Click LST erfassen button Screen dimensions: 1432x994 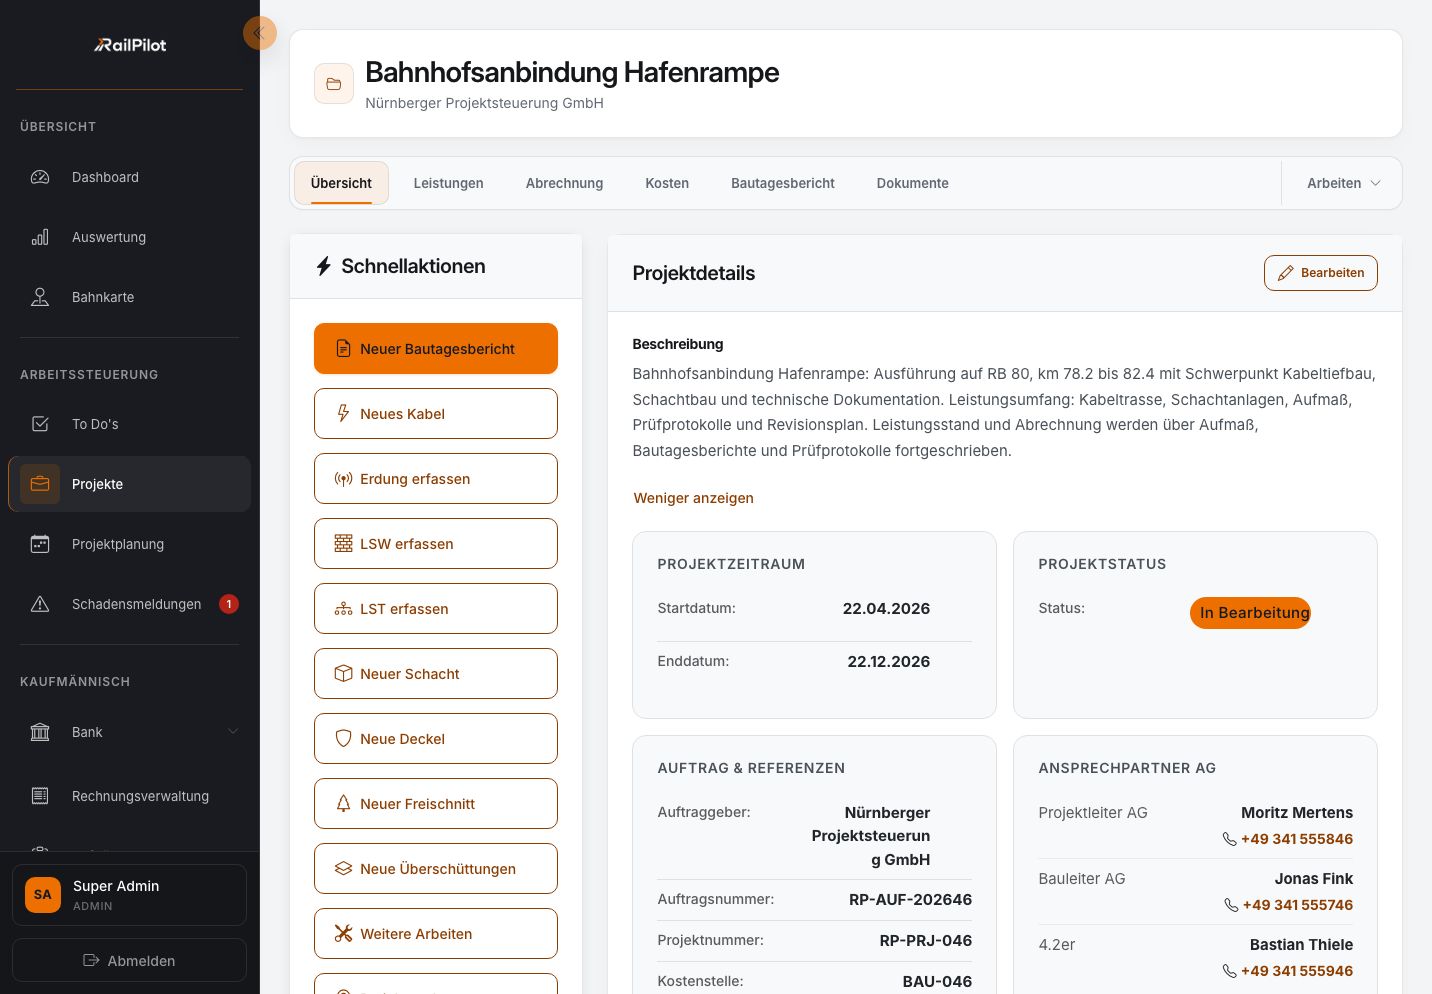pos(436,609)
